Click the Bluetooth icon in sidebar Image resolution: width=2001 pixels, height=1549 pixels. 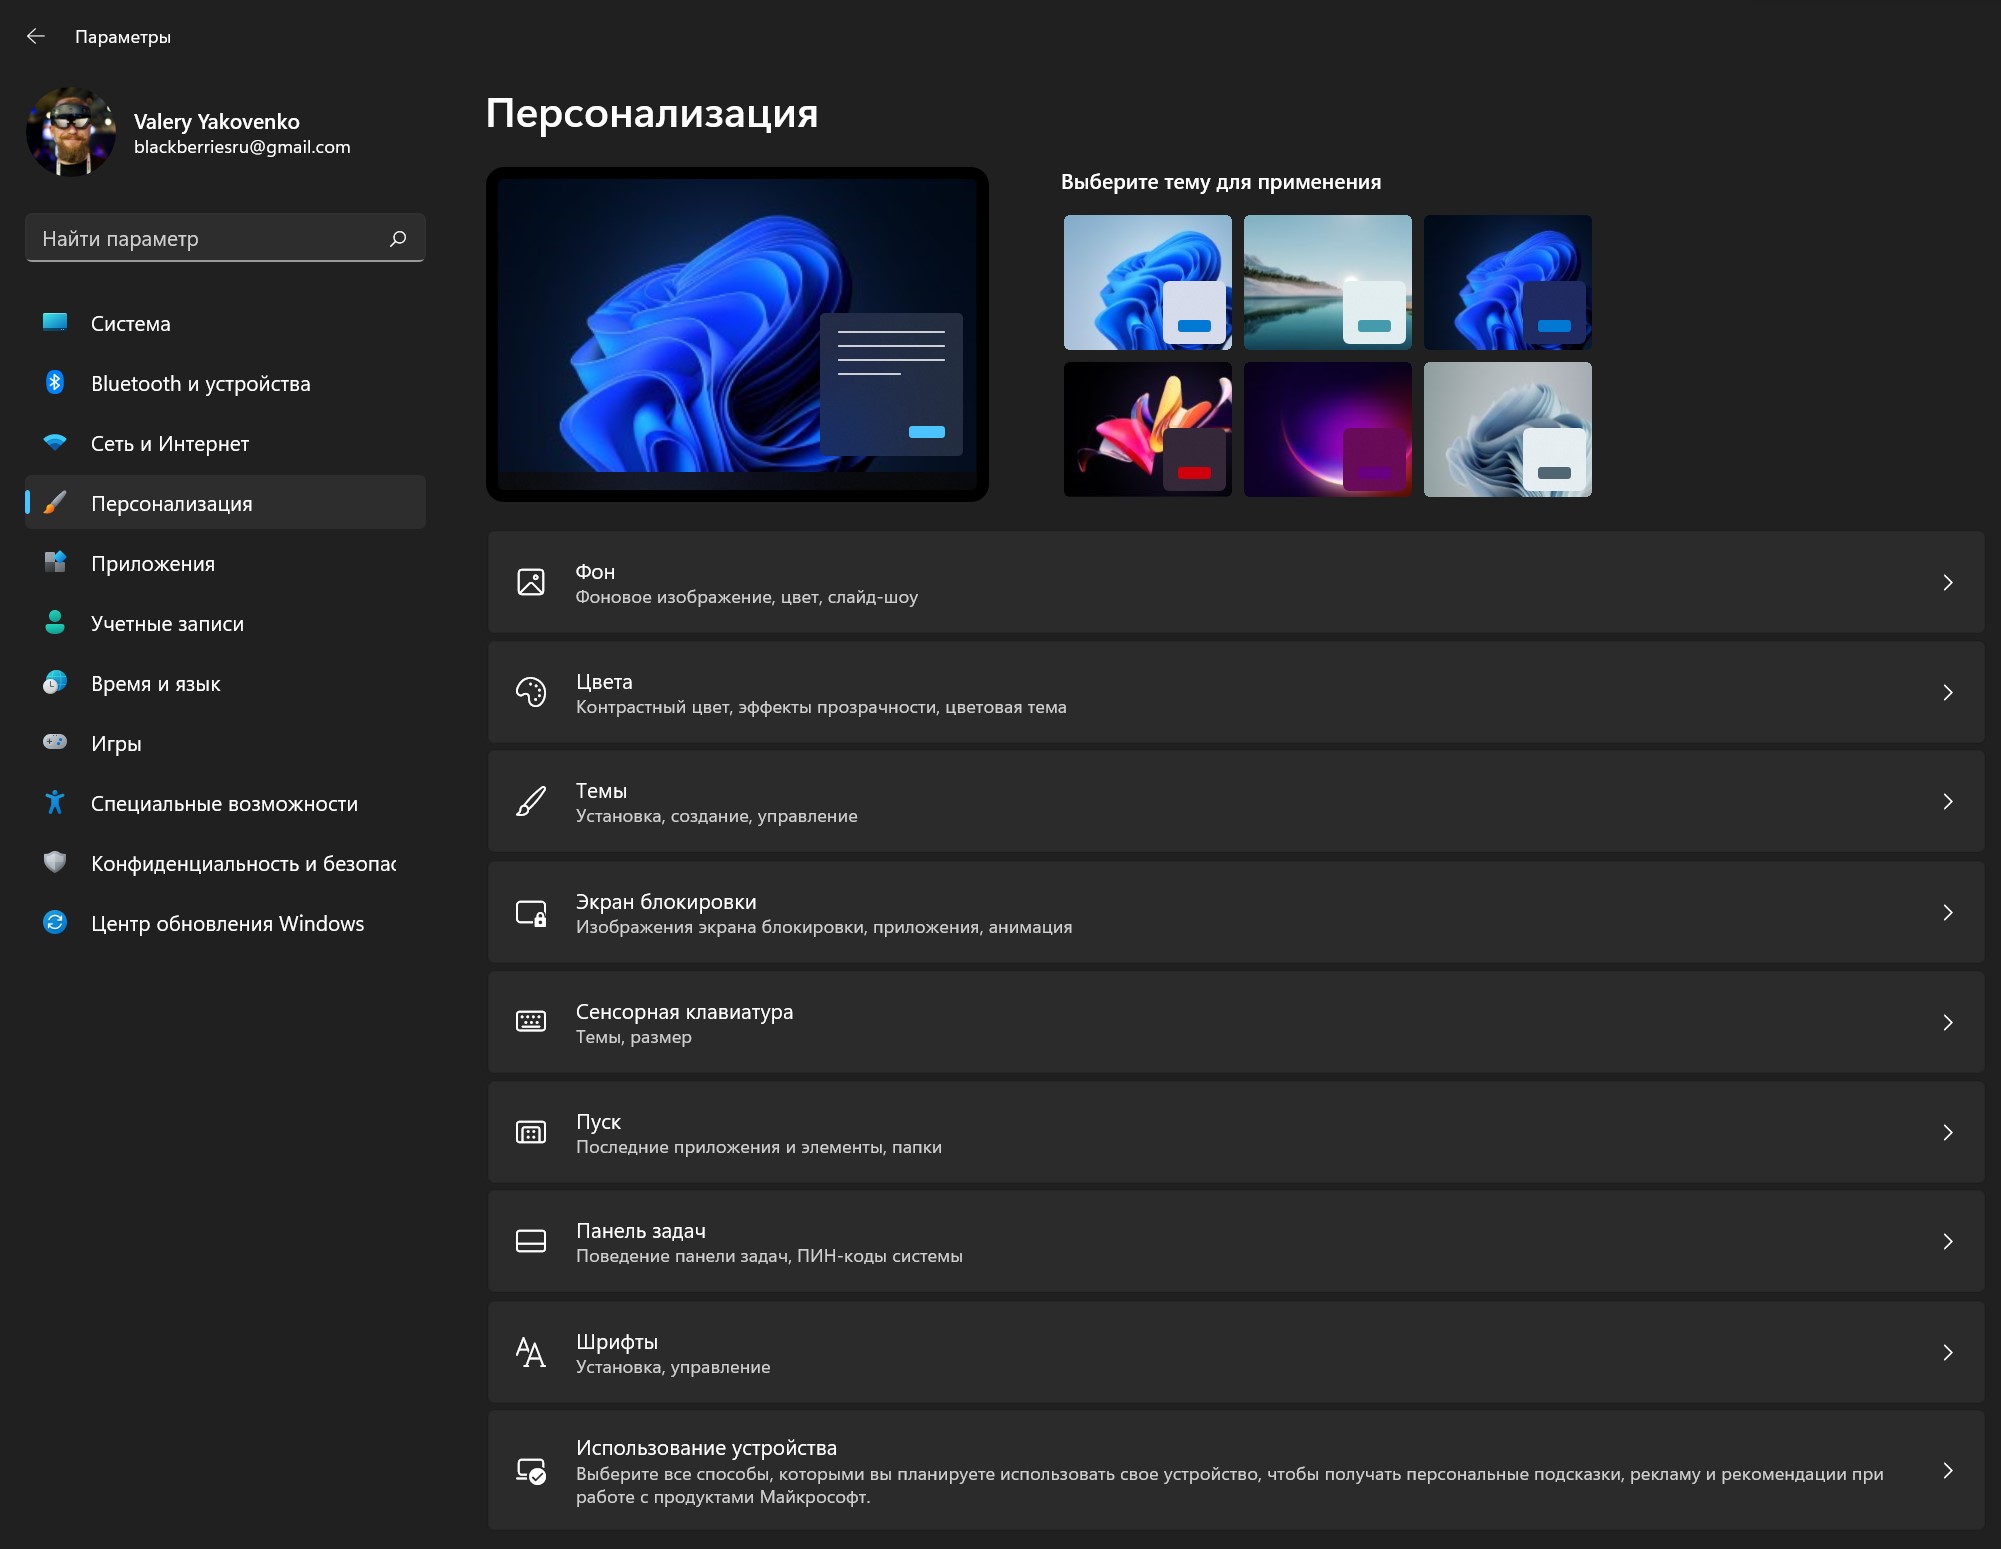coord(55,383)
